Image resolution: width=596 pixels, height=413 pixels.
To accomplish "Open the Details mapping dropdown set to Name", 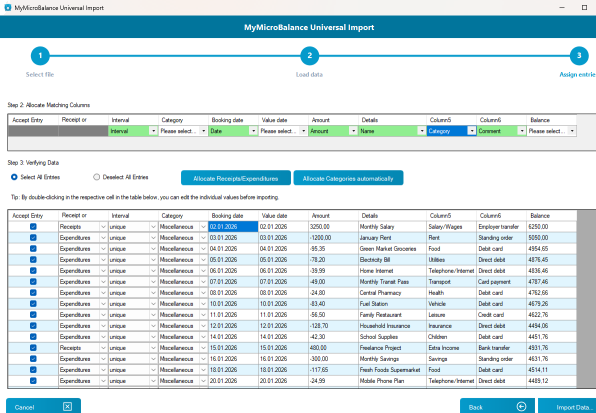I will pos(422,131).
